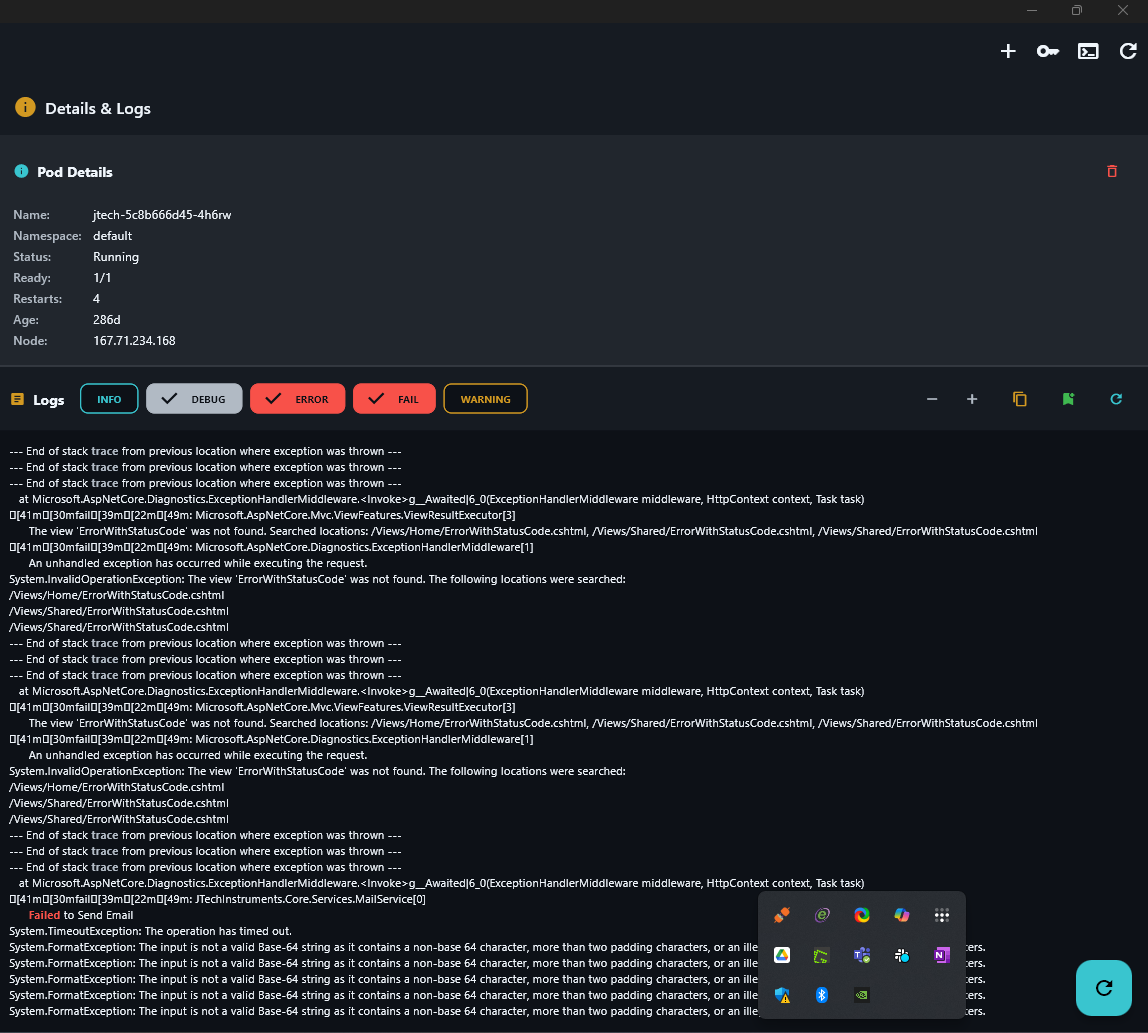Open Slack from the system tray popup
The image size is (1148, 1033).
(x=901, y=955)
